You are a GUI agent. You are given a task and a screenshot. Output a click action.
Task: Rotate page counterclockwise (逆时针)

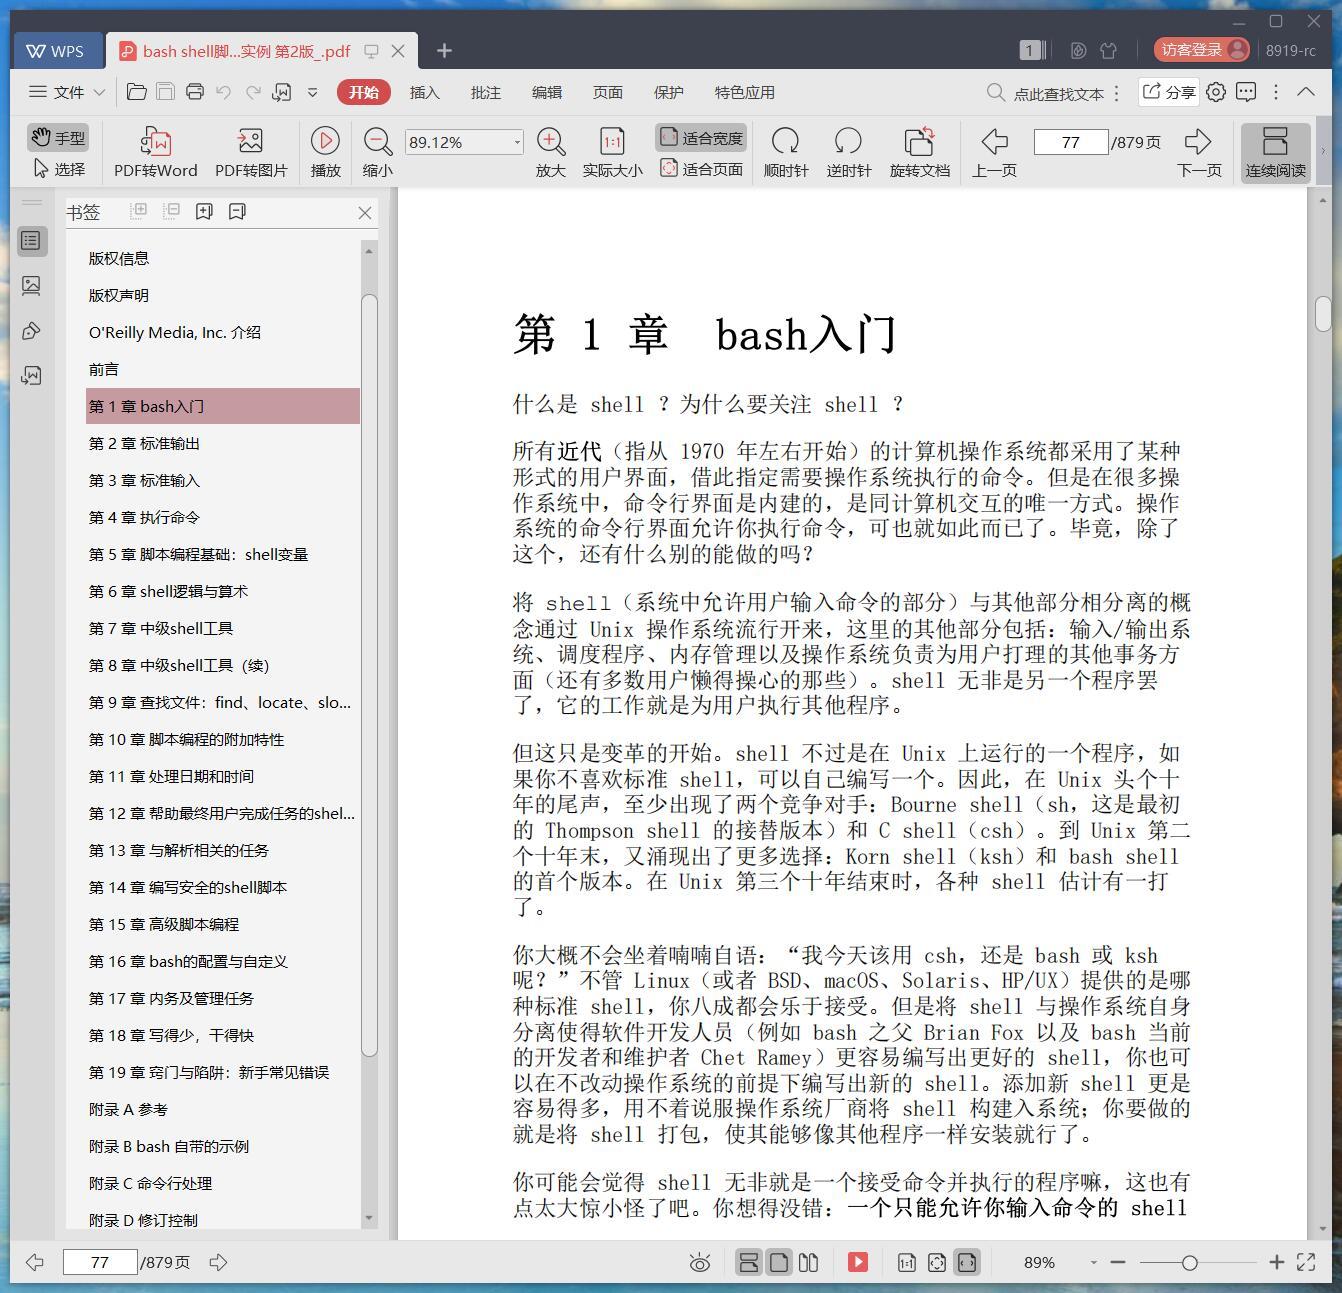coord(848,153)
